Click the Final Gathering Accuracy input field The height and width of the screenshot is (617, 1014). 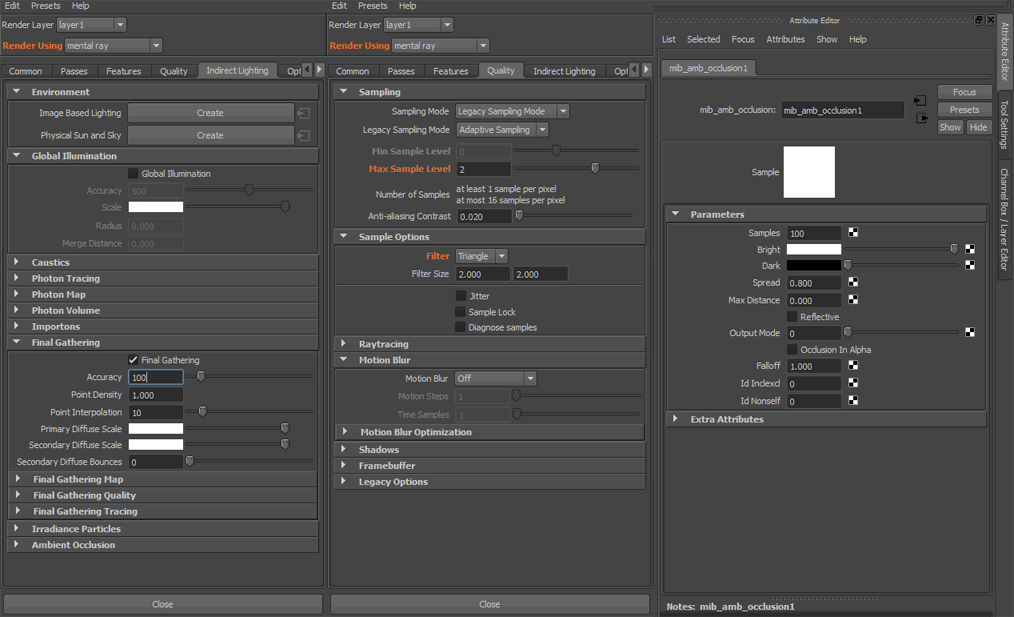coord(155,377)
